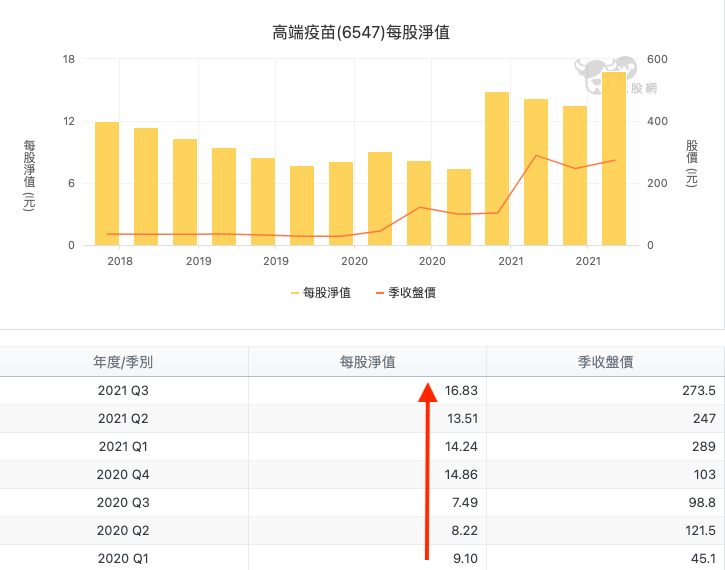
Task: Click the right axis label 股價 (元)
Action: pos(692,163)
